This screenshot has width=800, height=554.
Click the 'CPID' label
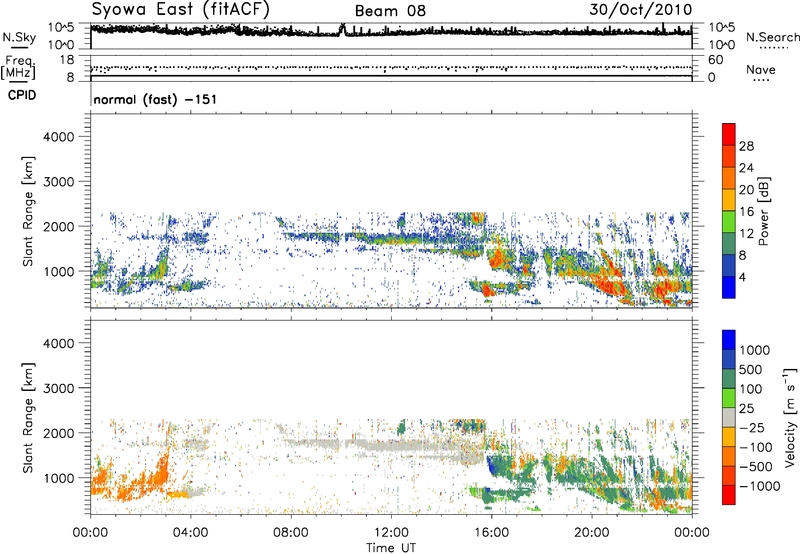[22, 95]
